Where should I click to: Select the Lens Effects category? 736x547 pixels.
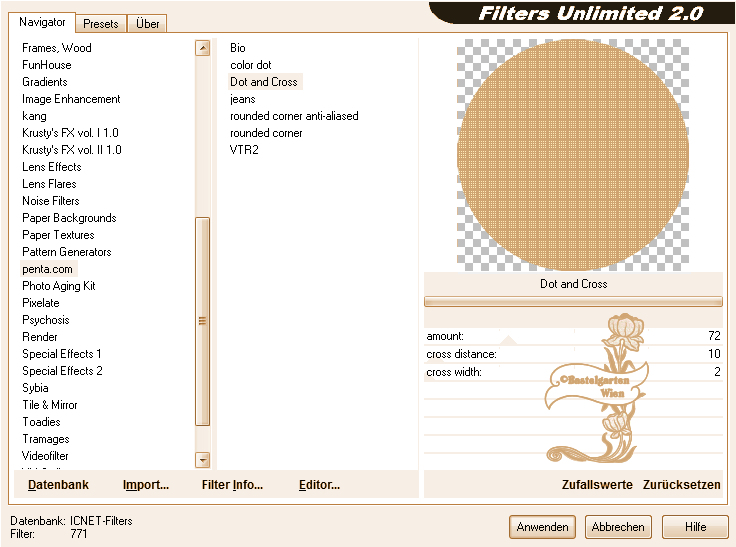[52, 167]
